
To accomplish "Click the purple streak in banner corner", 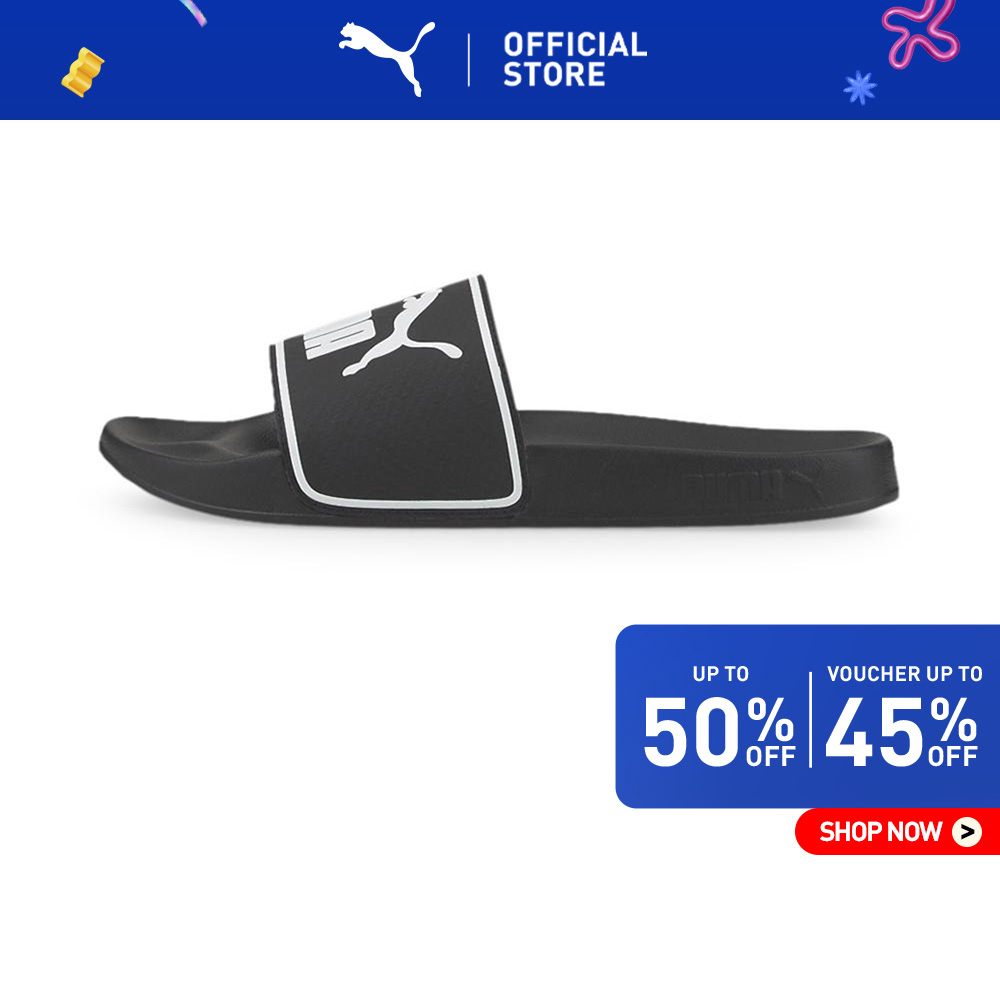I will tap(192, 12).
